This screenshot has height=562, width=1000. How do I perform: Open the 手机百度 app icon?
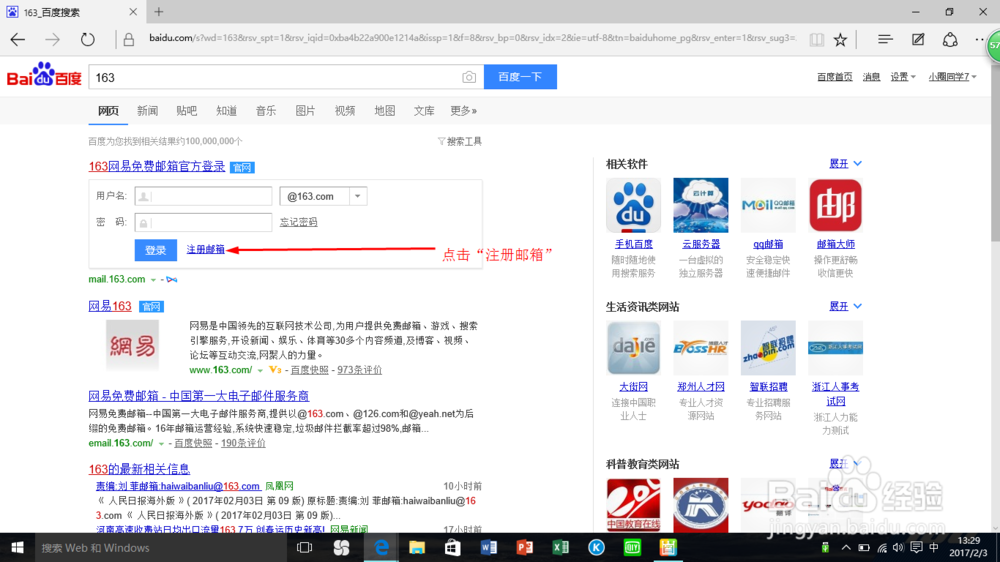[633, 205]
